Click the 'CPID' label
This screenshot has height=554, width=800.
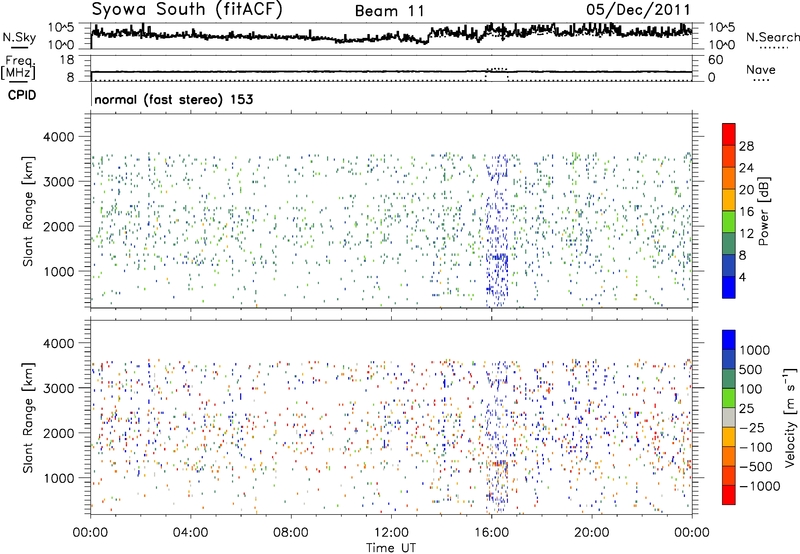pyautogui.click(x=22, y=95)
